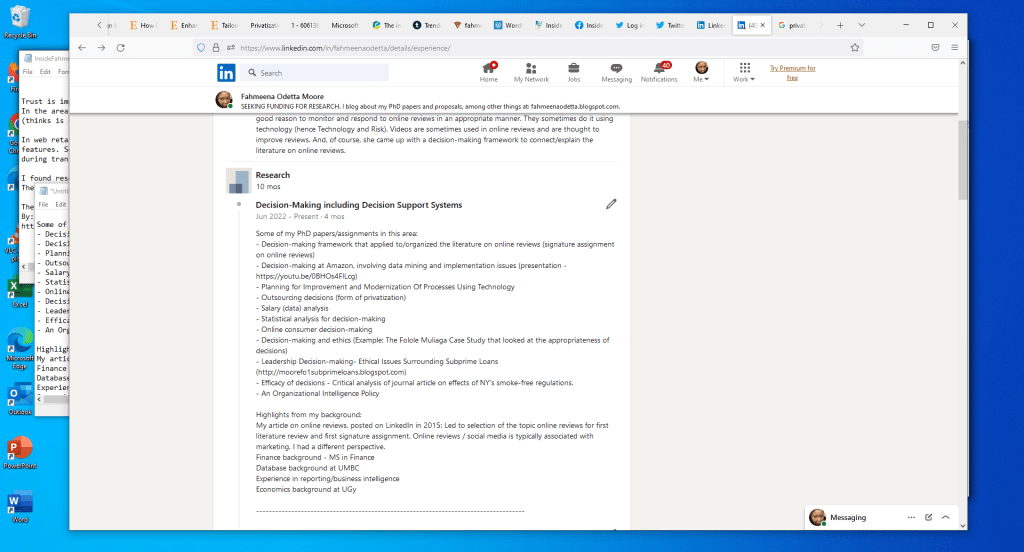The image size is (1024, 552).
Task: View Notifications with the 40 badge
Action: click(659, 71)
